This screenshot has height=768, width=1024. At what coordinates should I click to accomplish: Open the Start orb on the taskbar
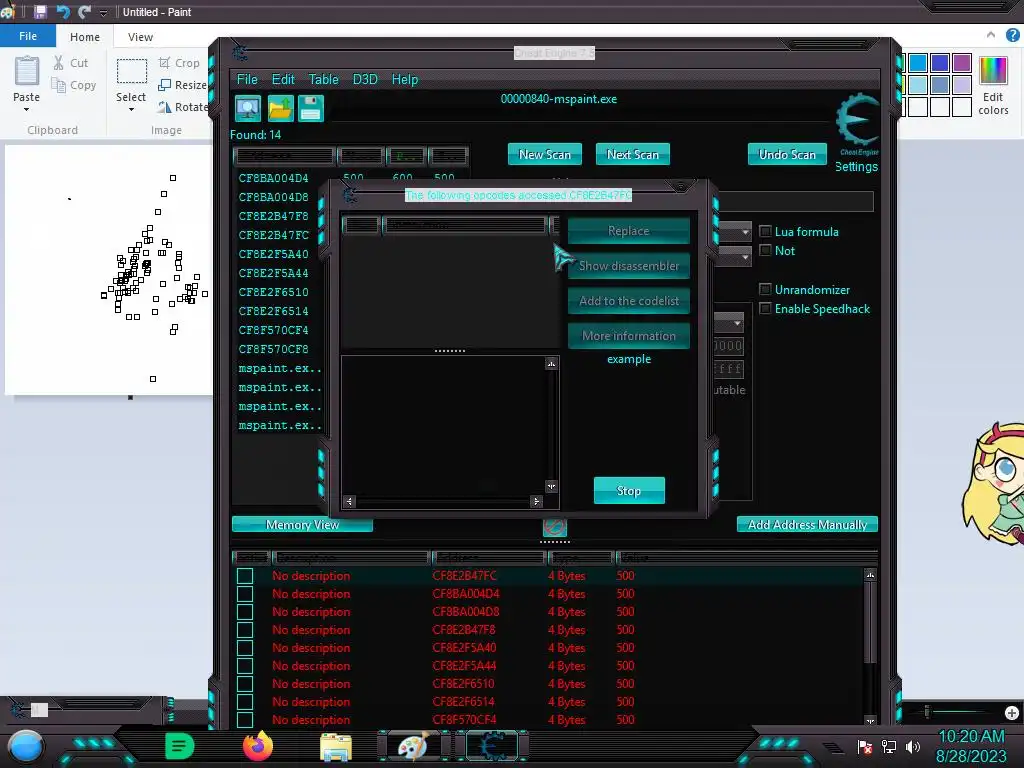click(x=26, y=746)
